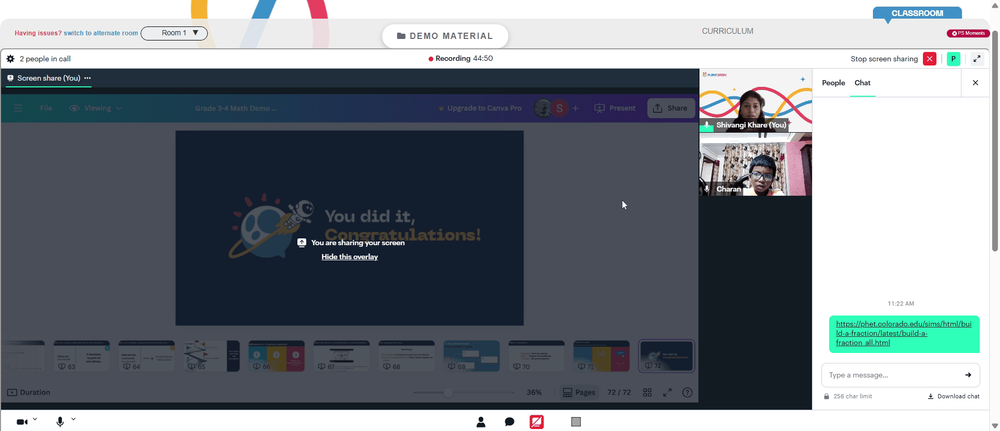Click the gray square stop icon
Viewport: 1000px width, 431px height.
pyautogui.click(x=576, y=421)
